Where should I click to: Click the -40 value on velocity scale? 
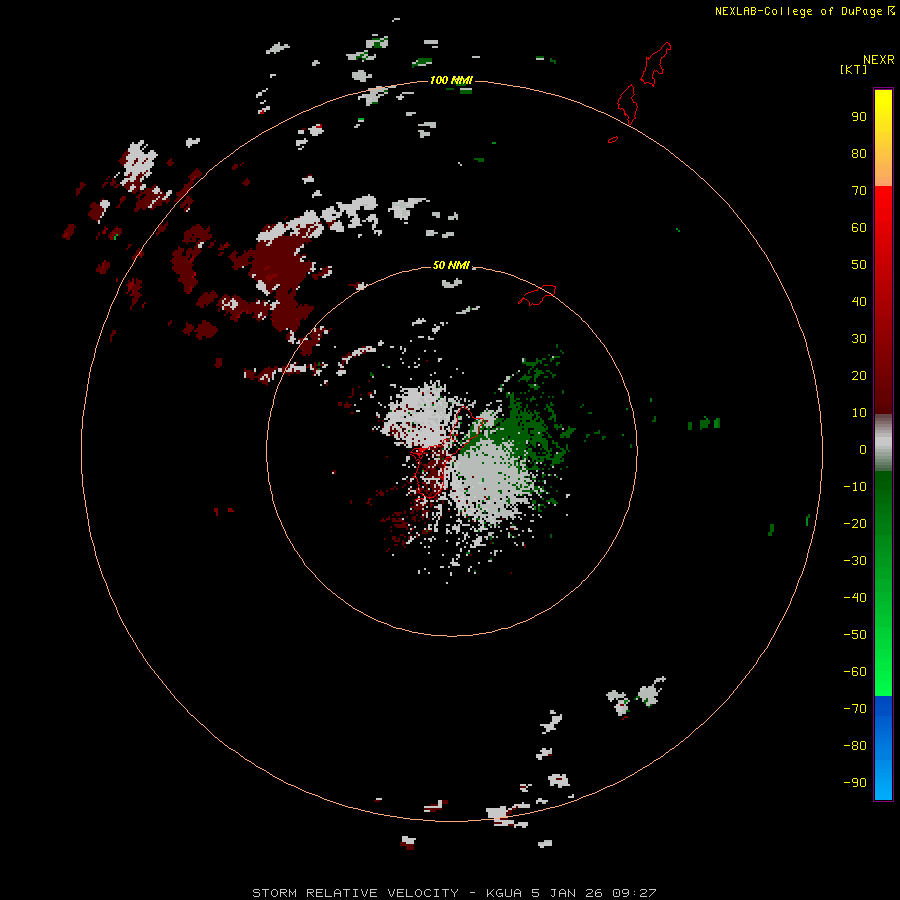[x=855, y=598]
